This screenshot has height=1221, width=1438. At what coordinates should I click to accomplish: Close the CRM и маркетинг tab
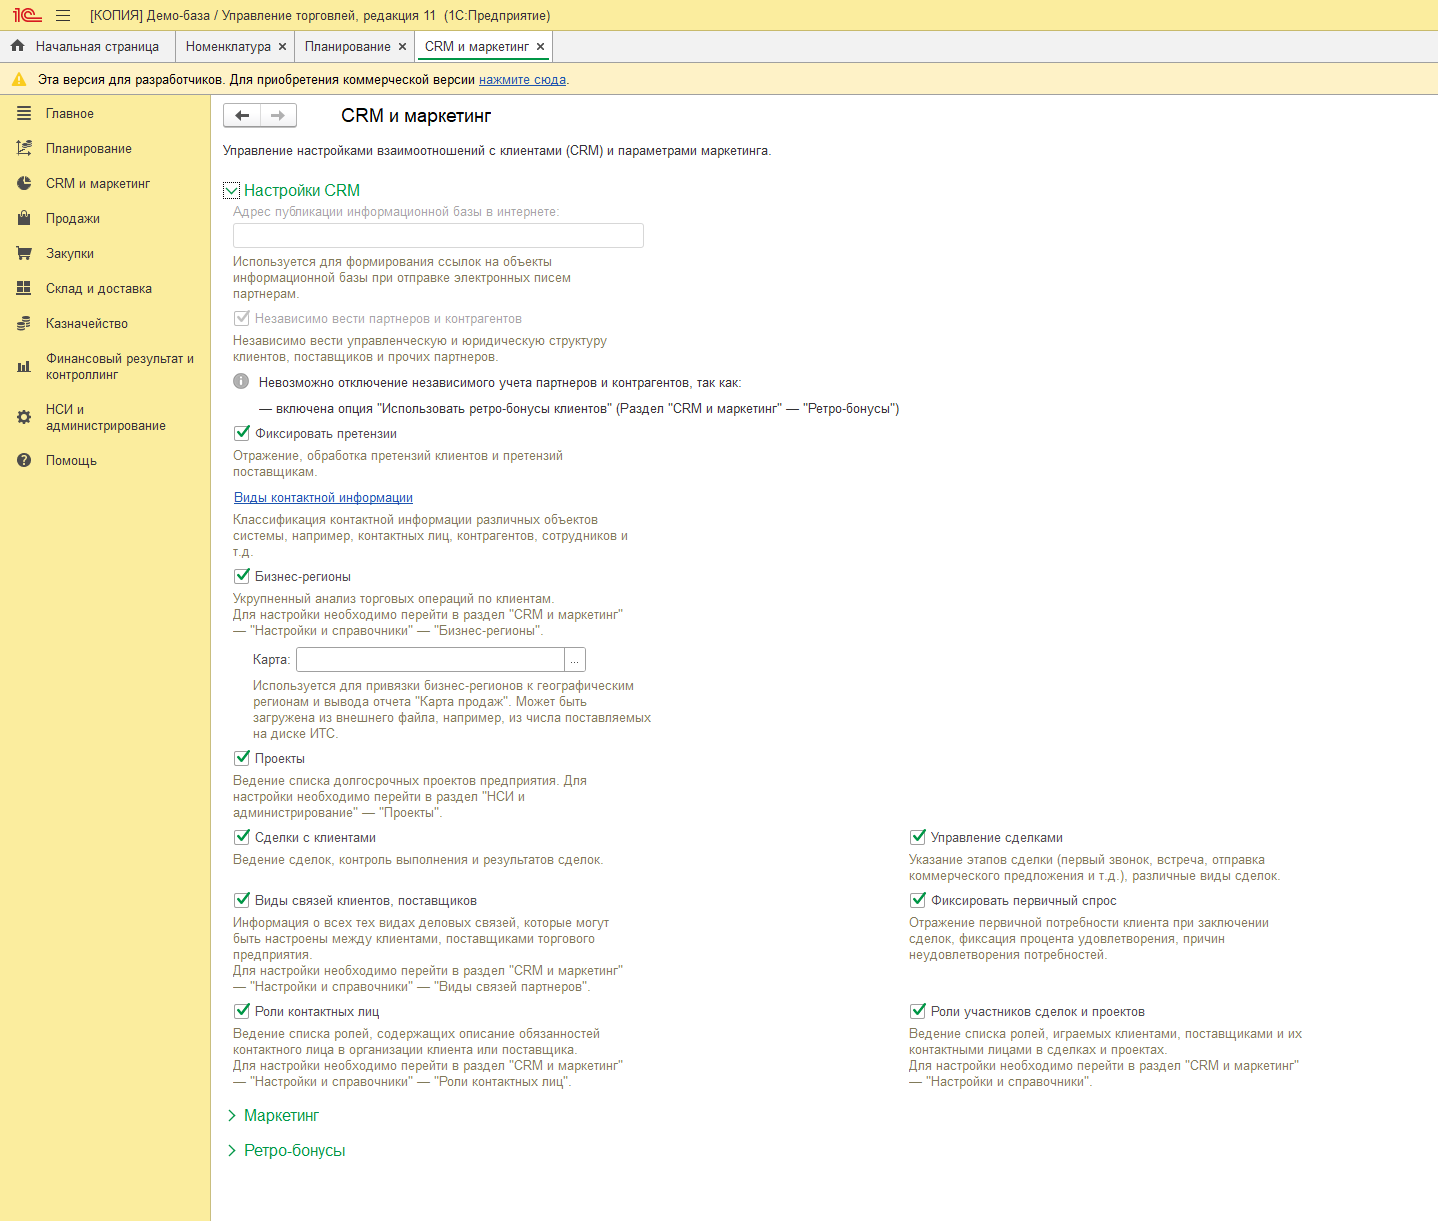tap(541, 47)
